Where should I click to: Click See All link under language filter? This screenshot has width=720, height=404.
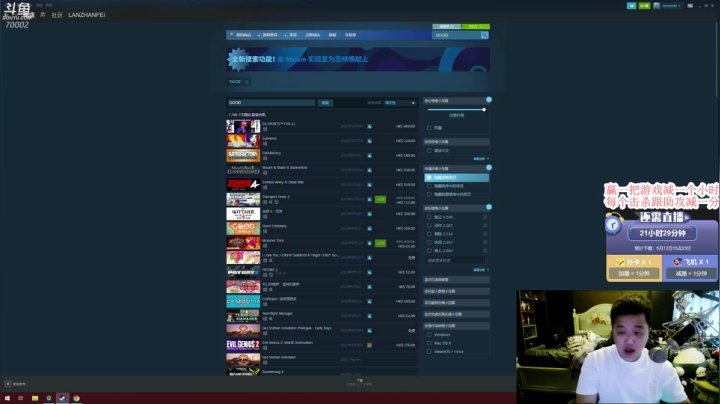click(481, 159)
